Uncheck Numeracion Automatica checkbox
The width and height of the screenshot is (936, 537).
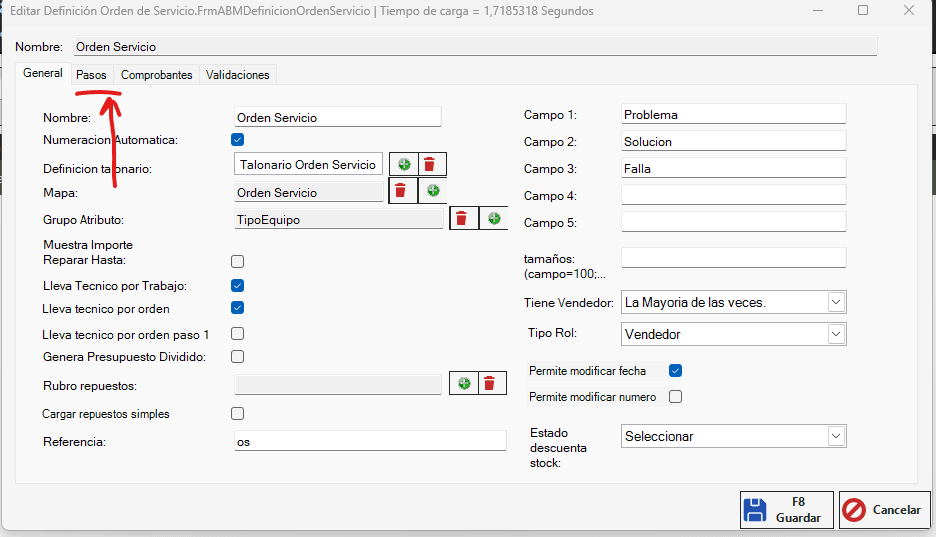tap(238, 140)
